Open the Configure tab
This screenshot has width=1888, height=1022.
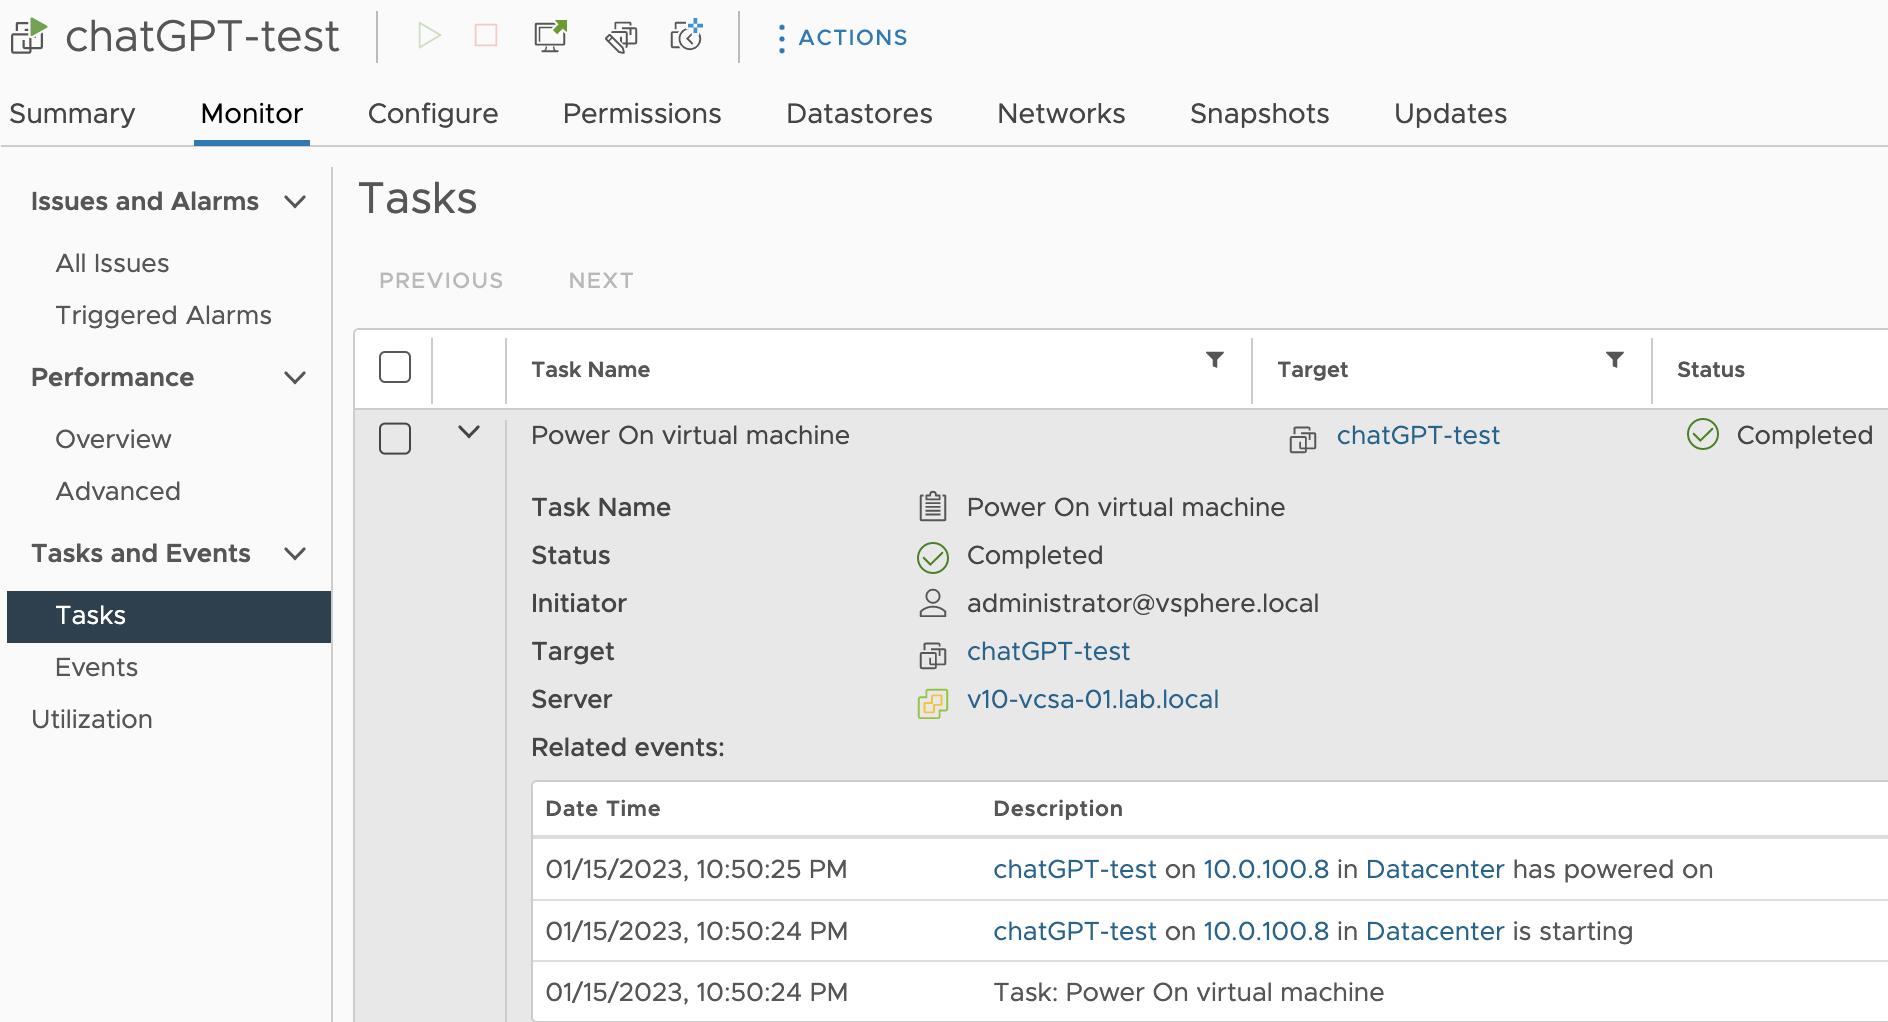(x=433, y=114)
